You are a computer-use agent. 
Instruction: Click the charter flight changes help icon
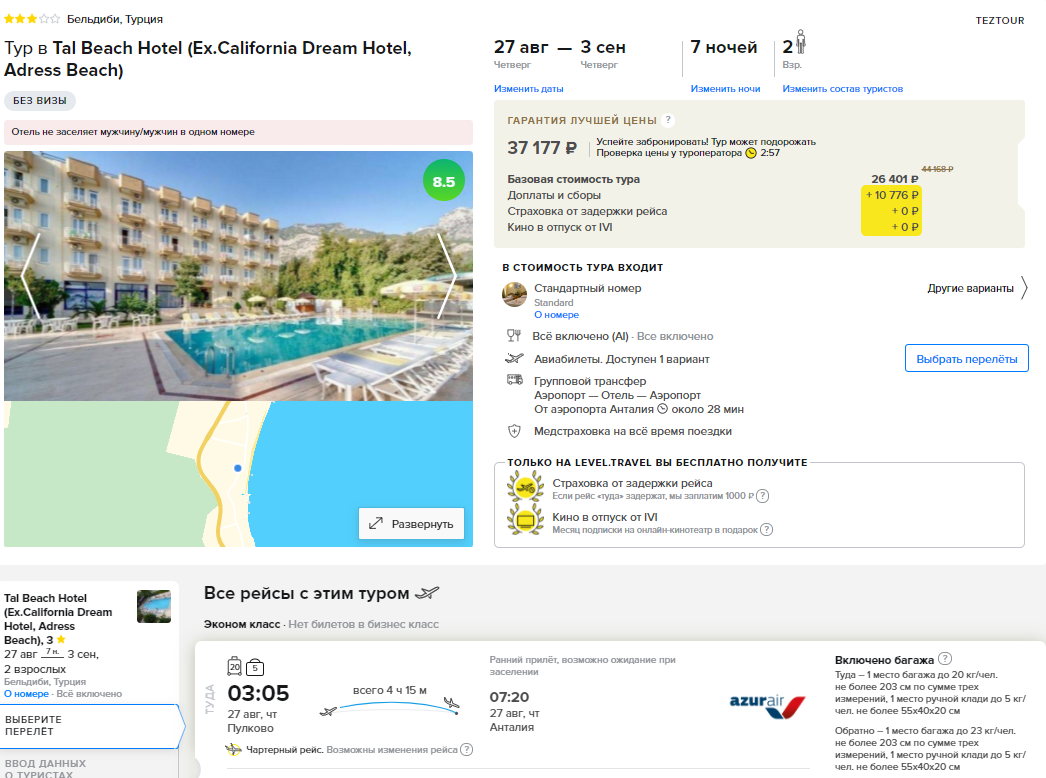click(x=467, y=749)
